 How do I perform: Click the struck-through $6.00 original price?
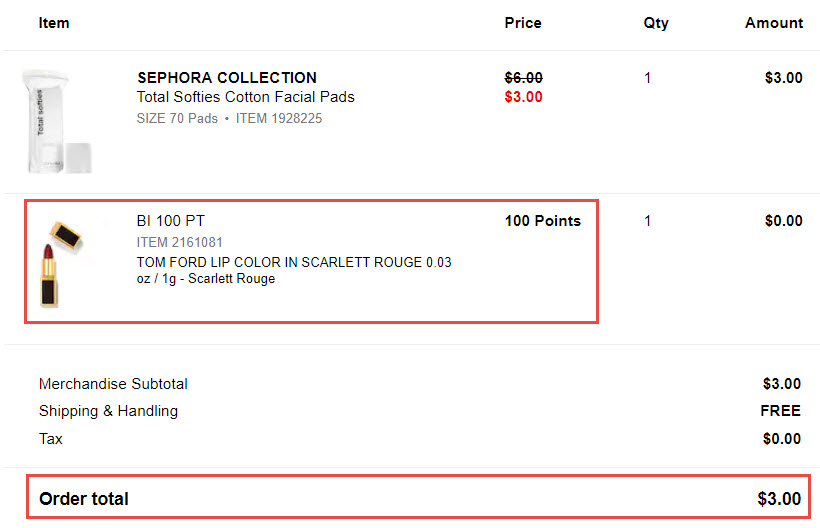pyautogui.click(x=523, y=78)
